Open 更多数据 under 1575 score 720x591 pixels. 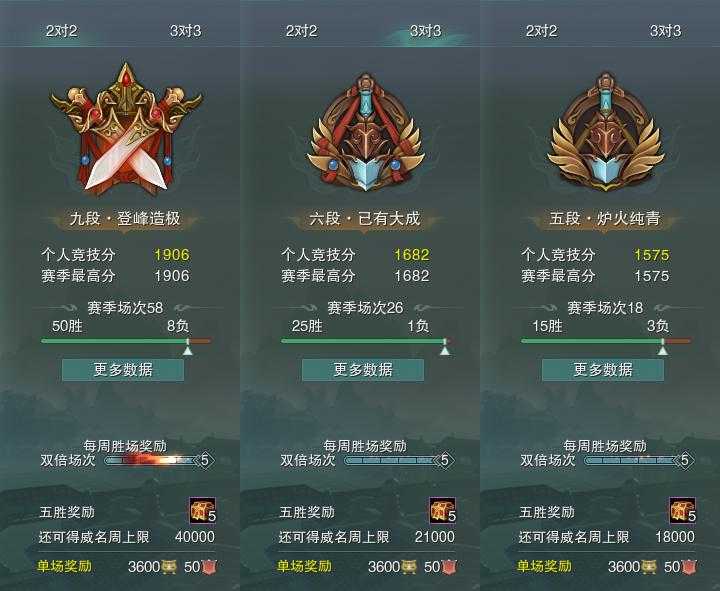coord(603,370)
